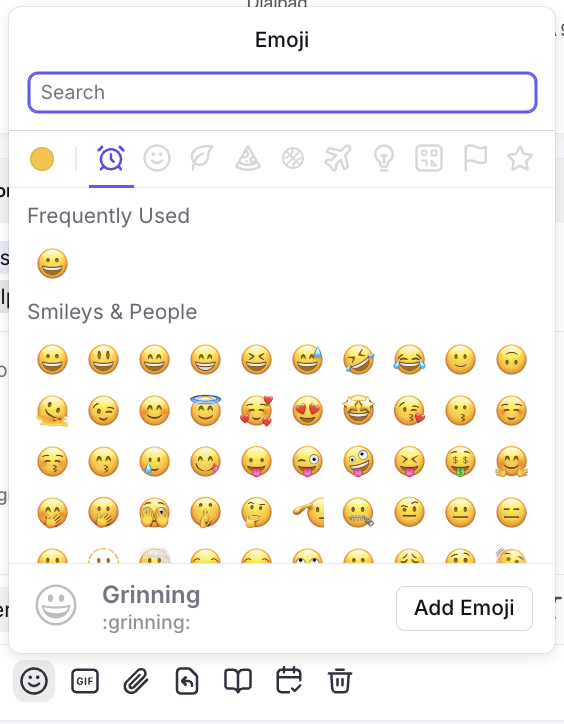This screenshot has height=724, width=564.
Task: Click the Add Emoji button
Action: (x=464, y=608)
